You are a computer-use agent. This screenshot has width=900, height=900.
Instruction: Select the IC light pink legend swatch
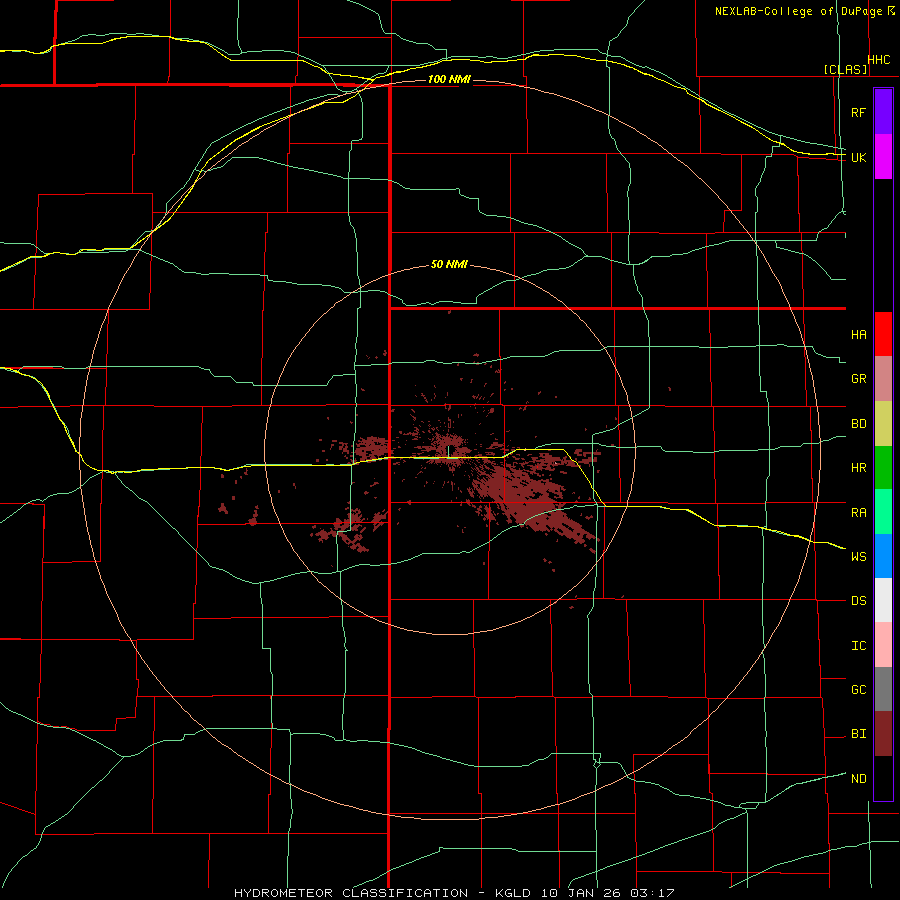(x=883, y=645)
